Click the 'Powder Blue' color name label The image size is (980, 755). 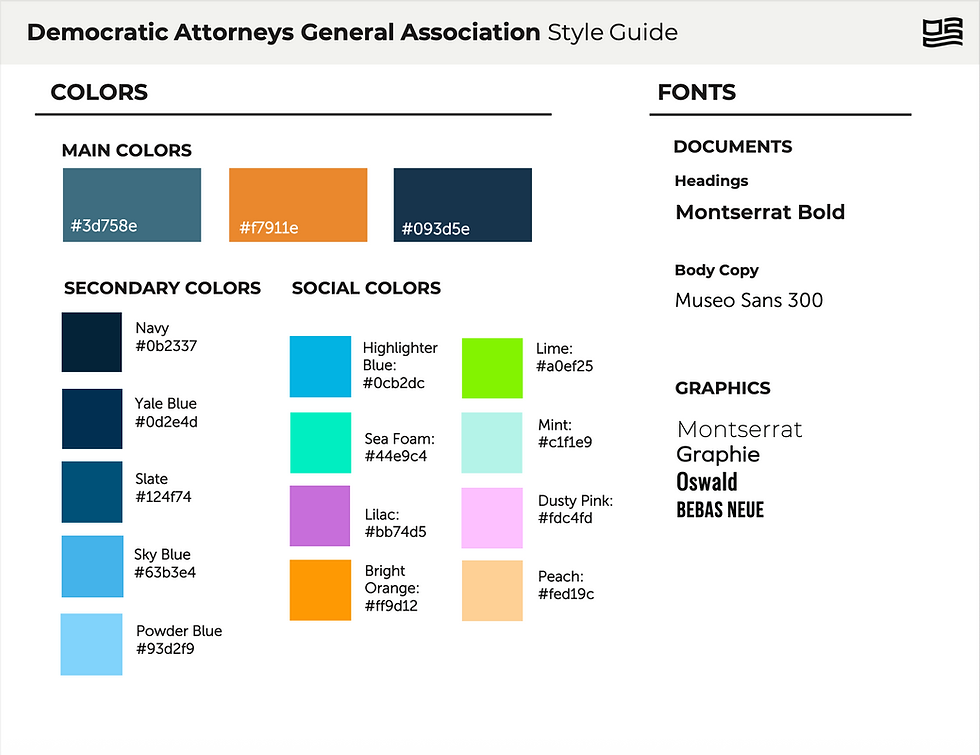point(179,631)
